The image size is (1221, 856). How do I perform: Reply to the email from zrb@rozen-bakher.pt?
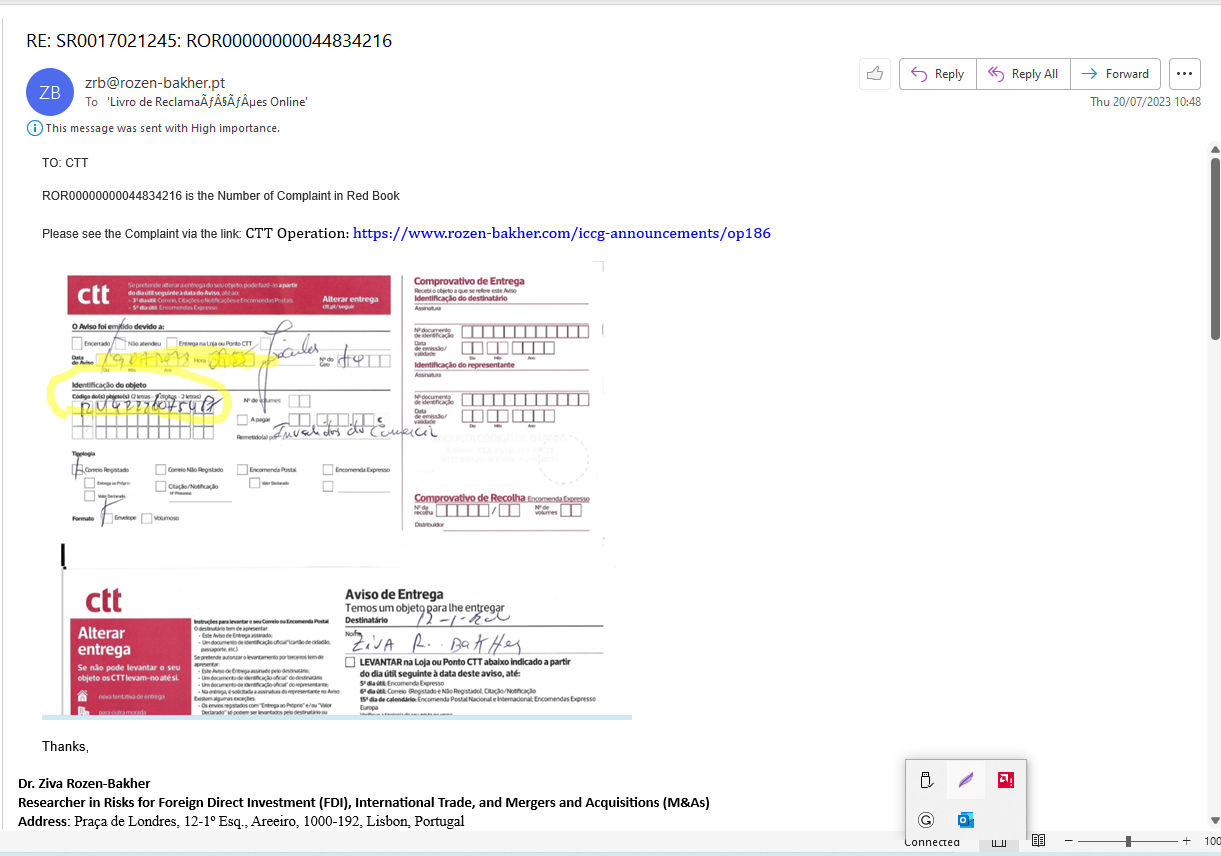coord(937,74)
